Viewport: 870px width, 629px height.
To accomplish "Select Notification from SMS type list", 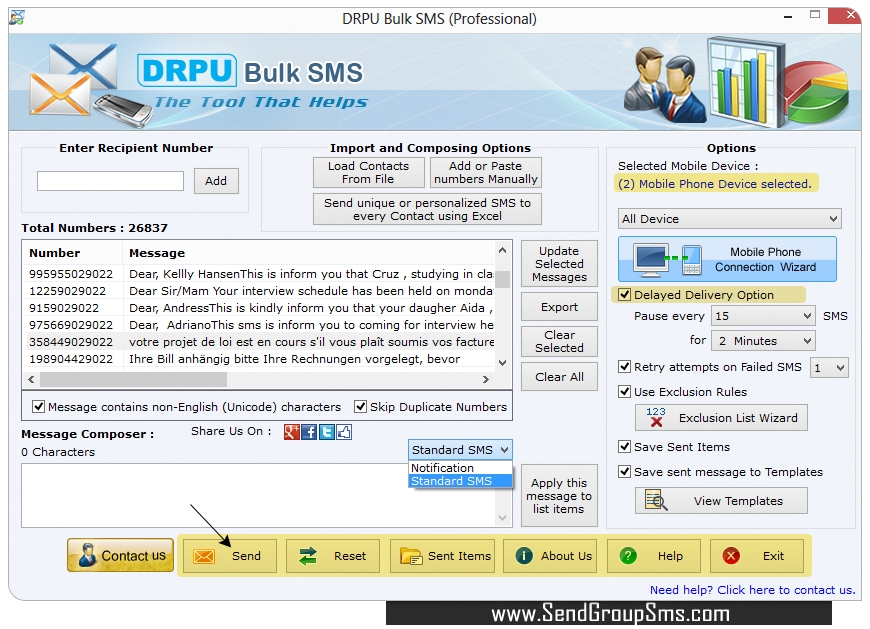I will coord(460,468).
